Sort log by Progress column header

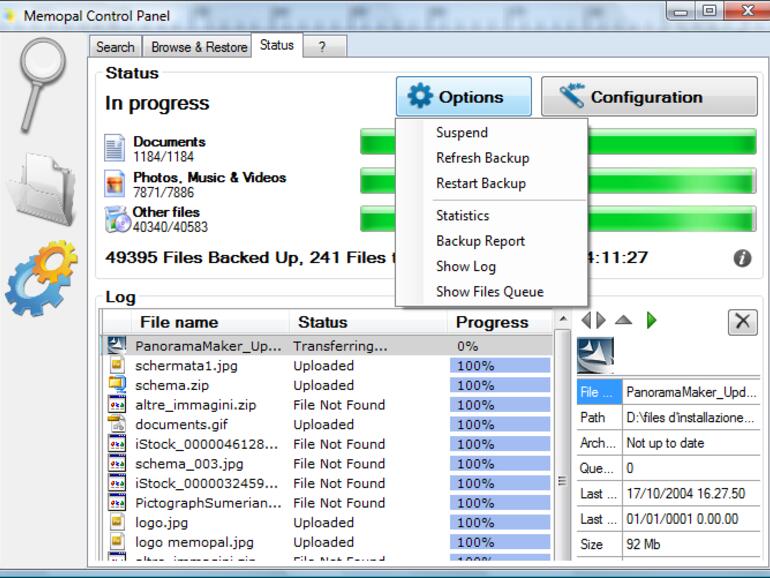(x=500, y=322)
